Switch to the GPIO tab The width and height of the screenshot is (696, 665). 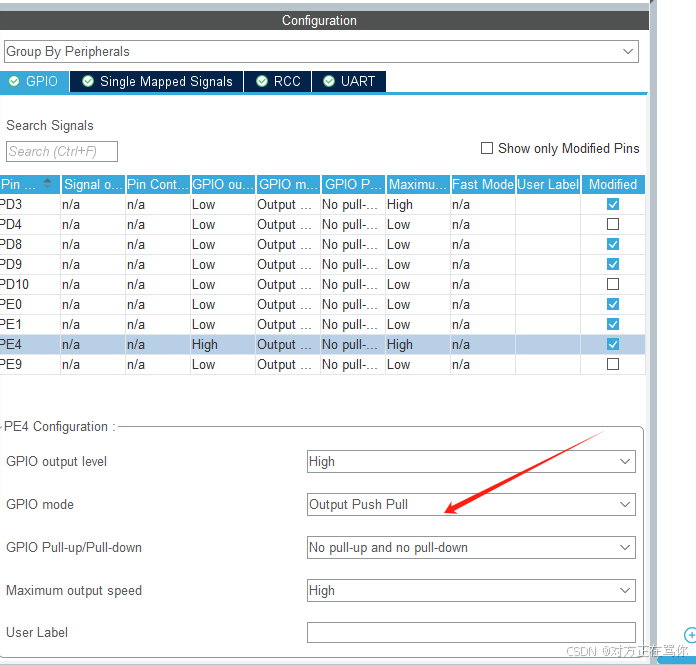click(34, 81)
